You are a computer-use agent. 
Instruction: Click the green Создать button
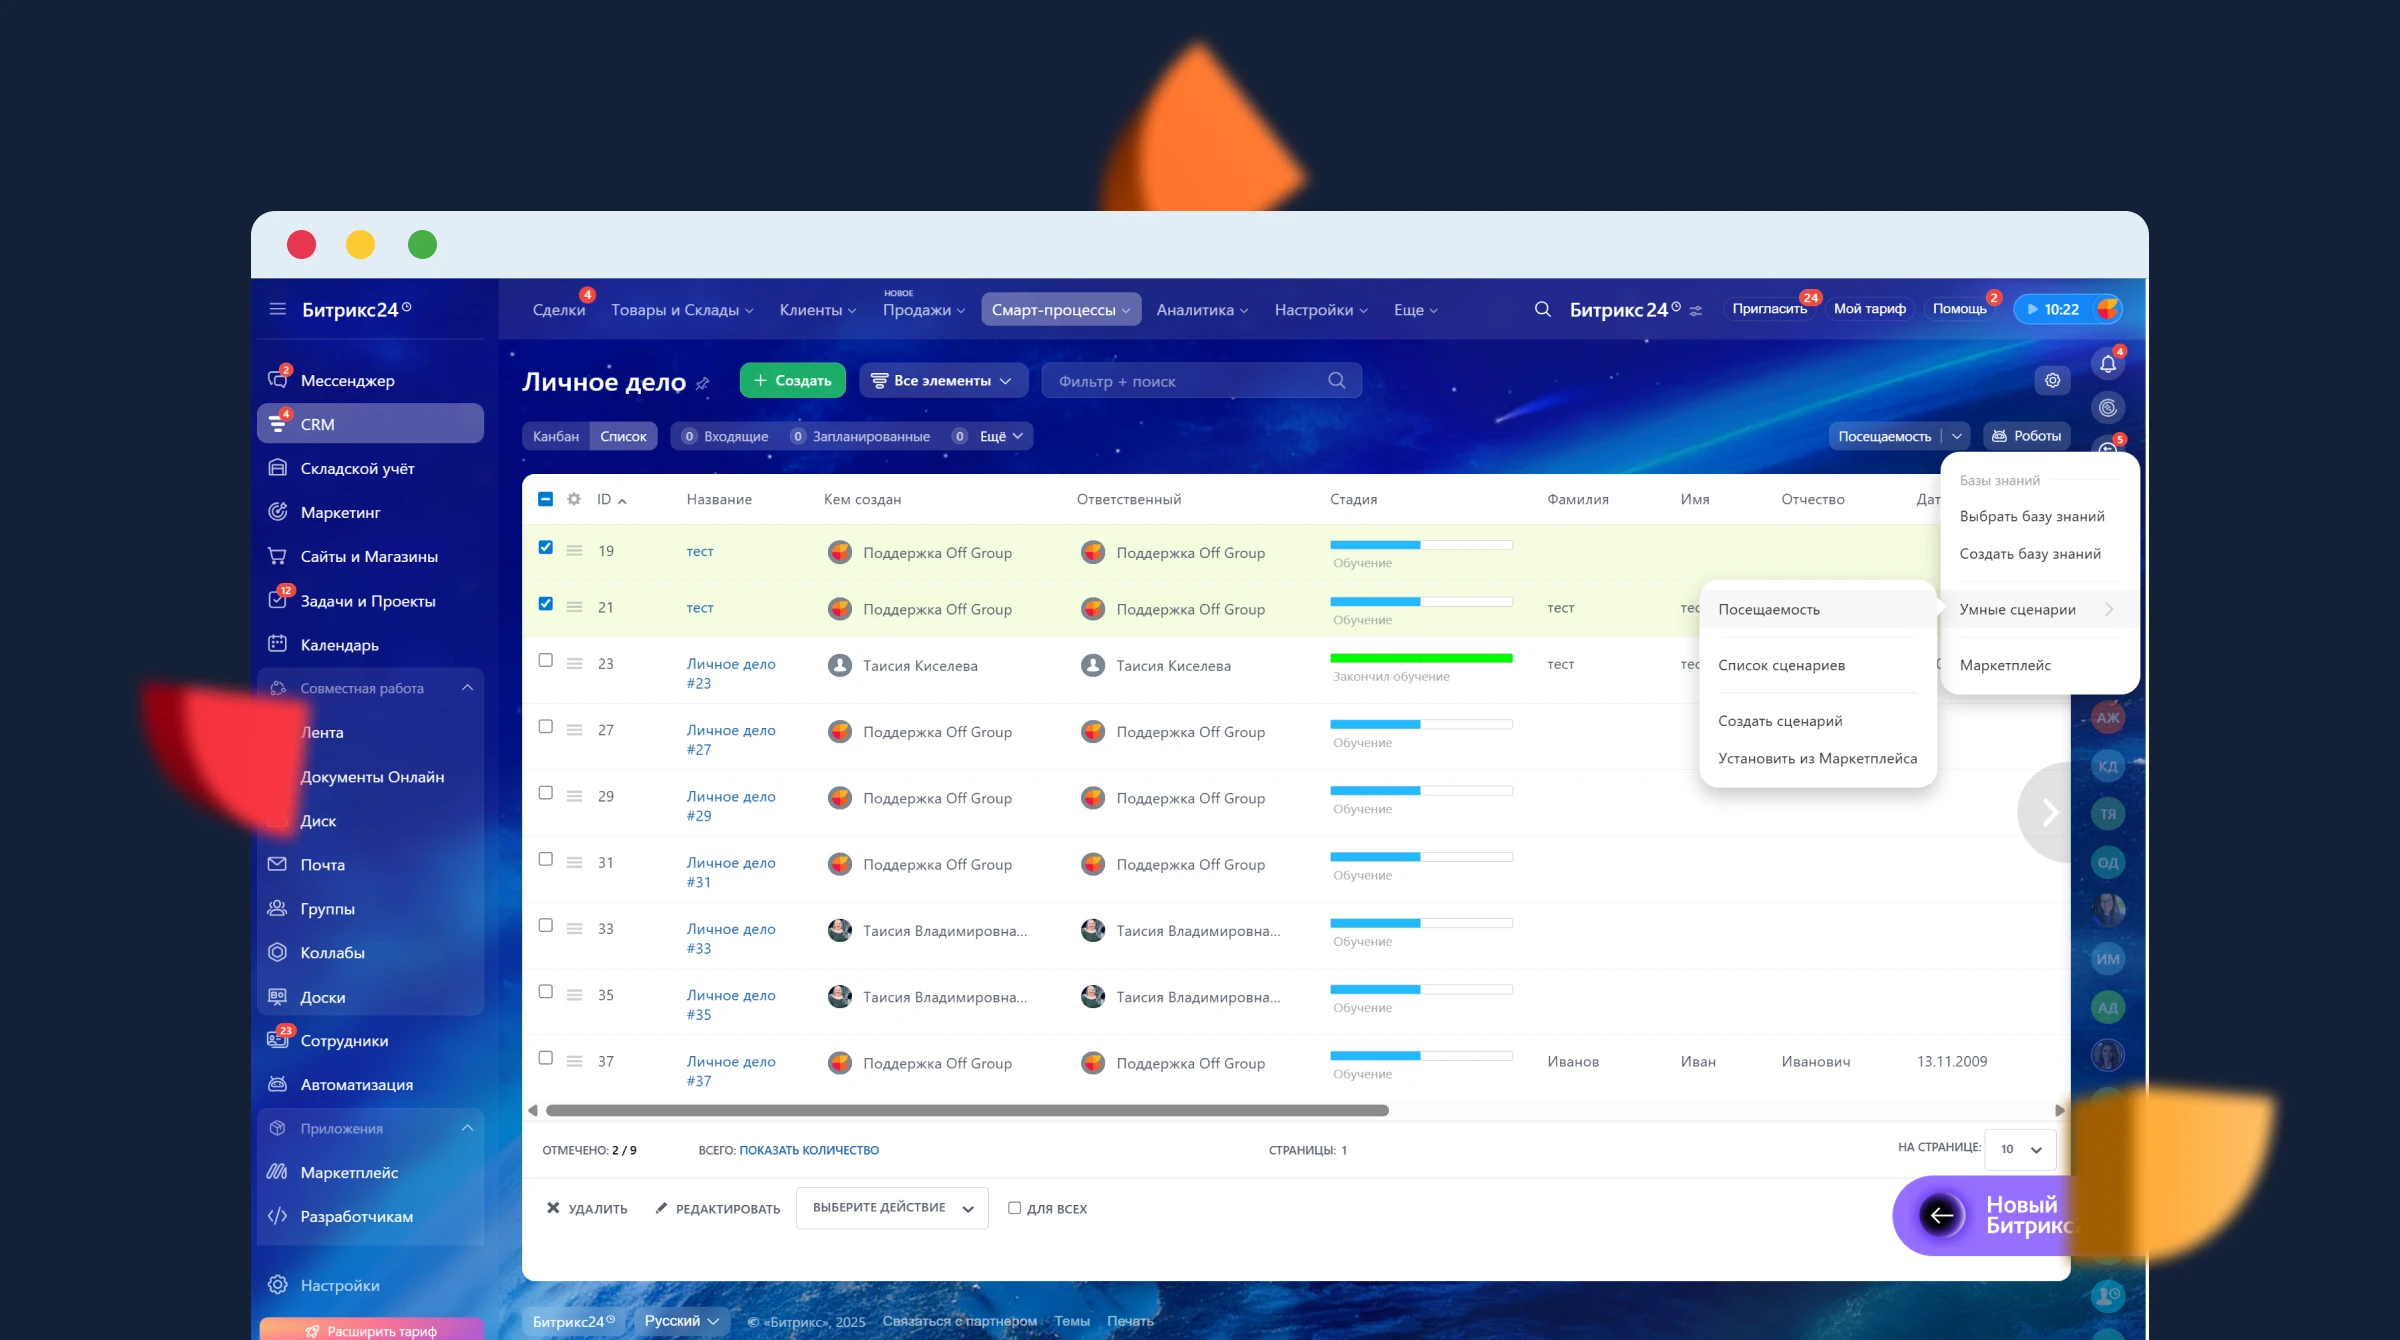792,380
